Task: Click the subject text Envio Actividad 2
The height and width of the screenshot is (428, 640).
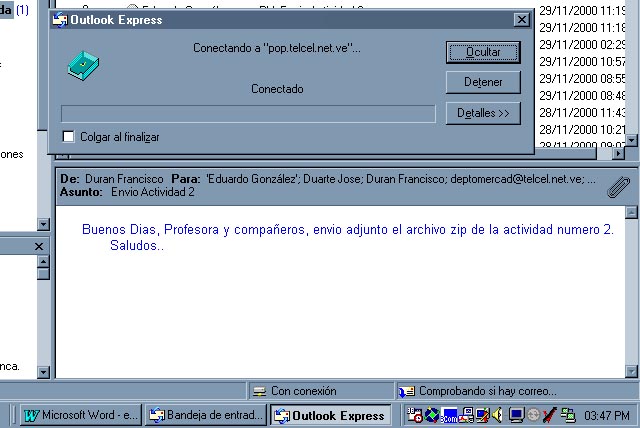Action: (153, 192)
